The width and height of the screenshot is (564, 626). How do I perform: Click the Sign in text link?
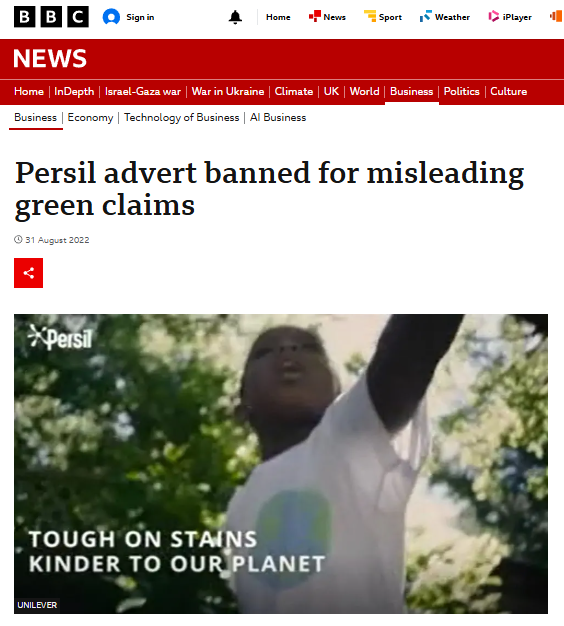tap(140, 17)
